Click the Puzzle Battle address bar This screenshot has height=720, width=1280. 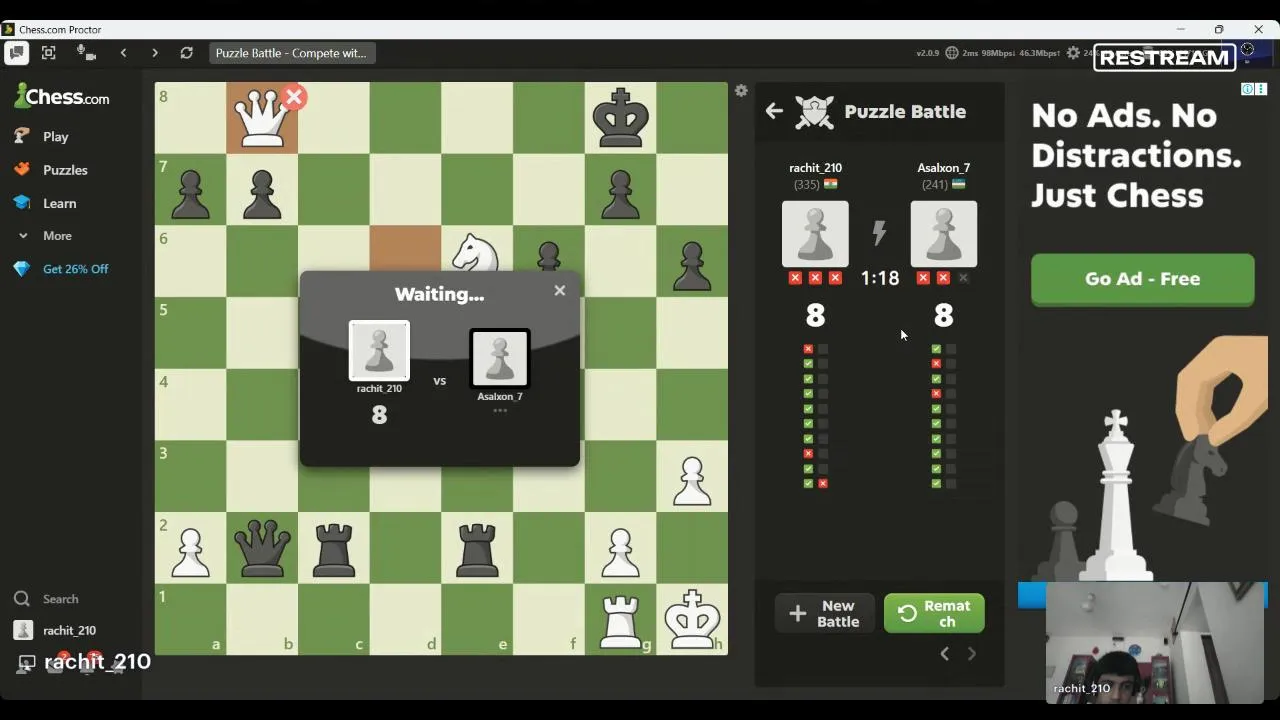(292, 53)
